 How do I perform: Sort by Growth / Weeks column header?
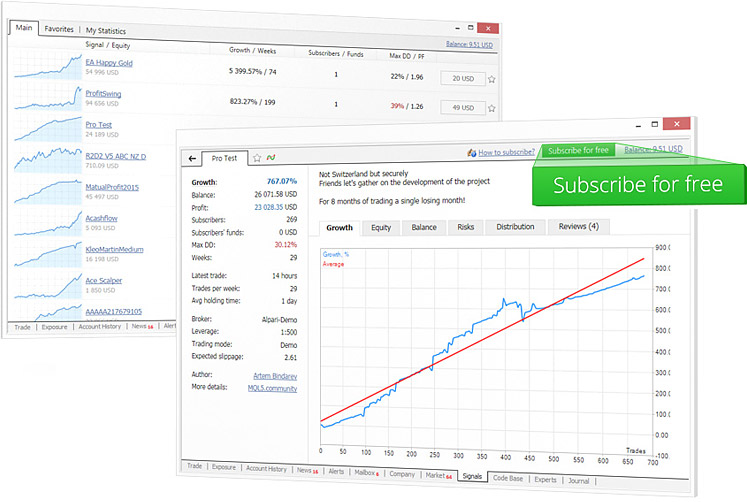point(252,50)
